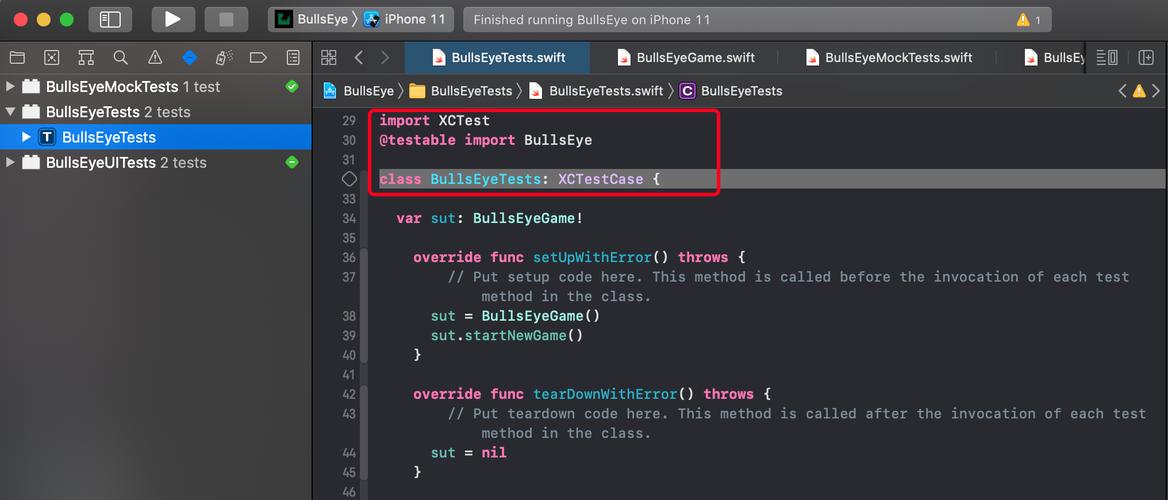Jump to next issue arrow
The height and width of the screenshot is (500, 1168).
tap(1156, 91)
